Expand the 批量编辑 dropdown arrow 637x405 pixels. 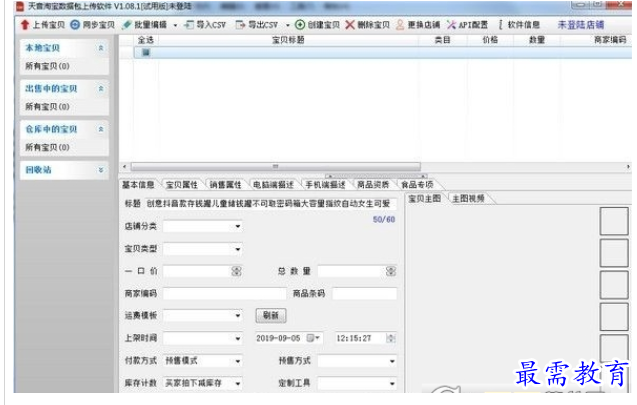click(x=176, y=25)
